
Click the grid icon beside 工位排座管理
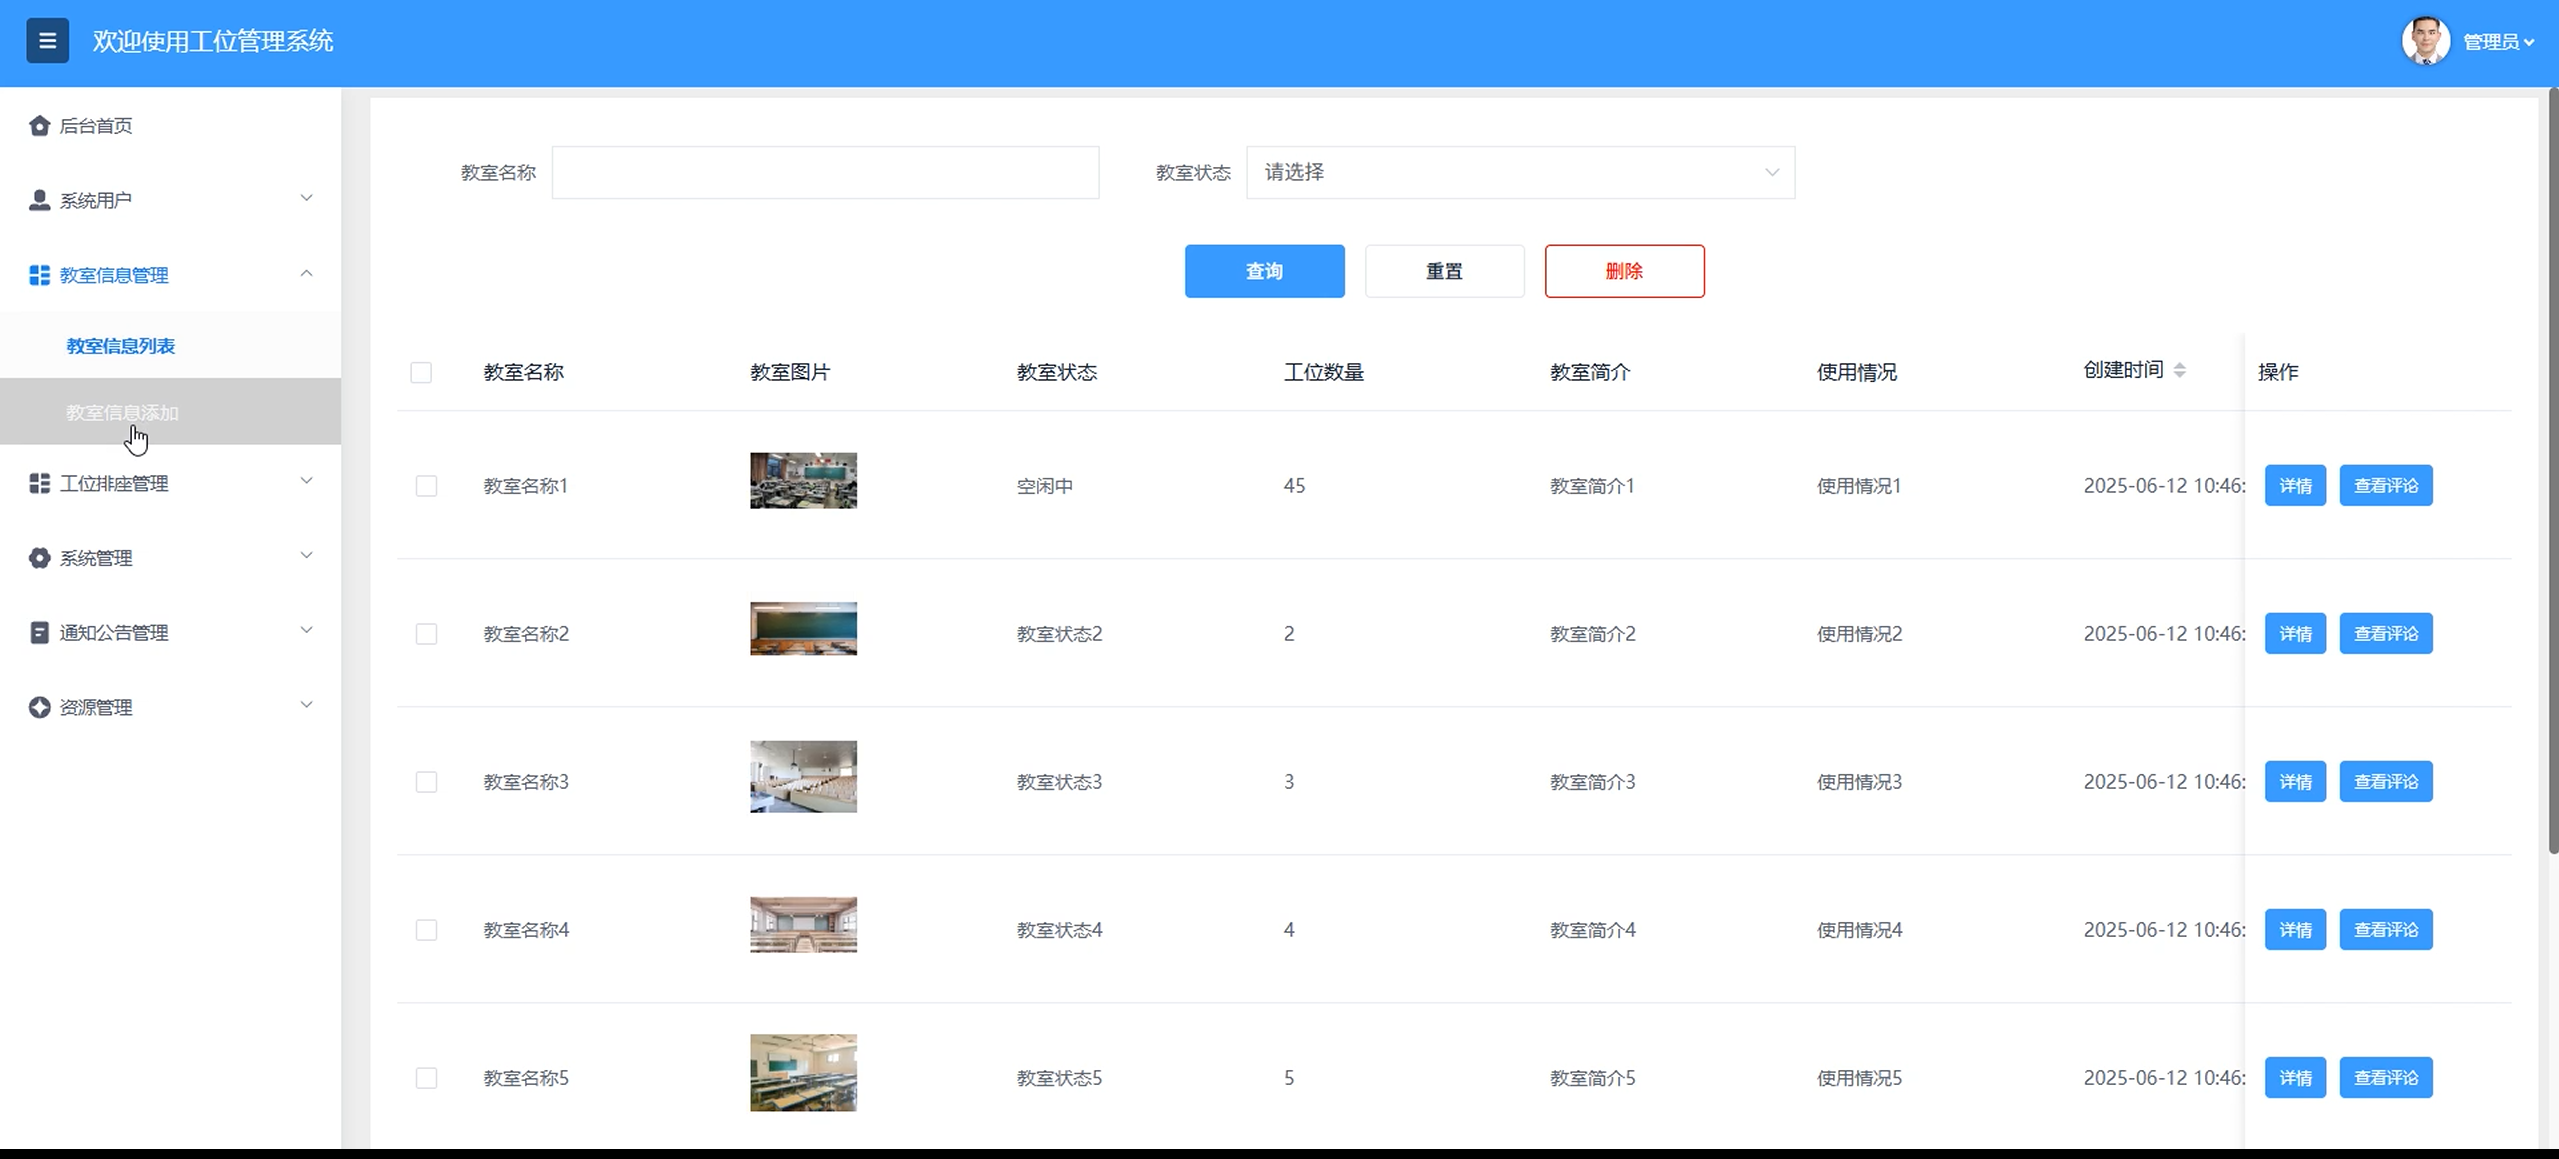click(x=39, y=484)
